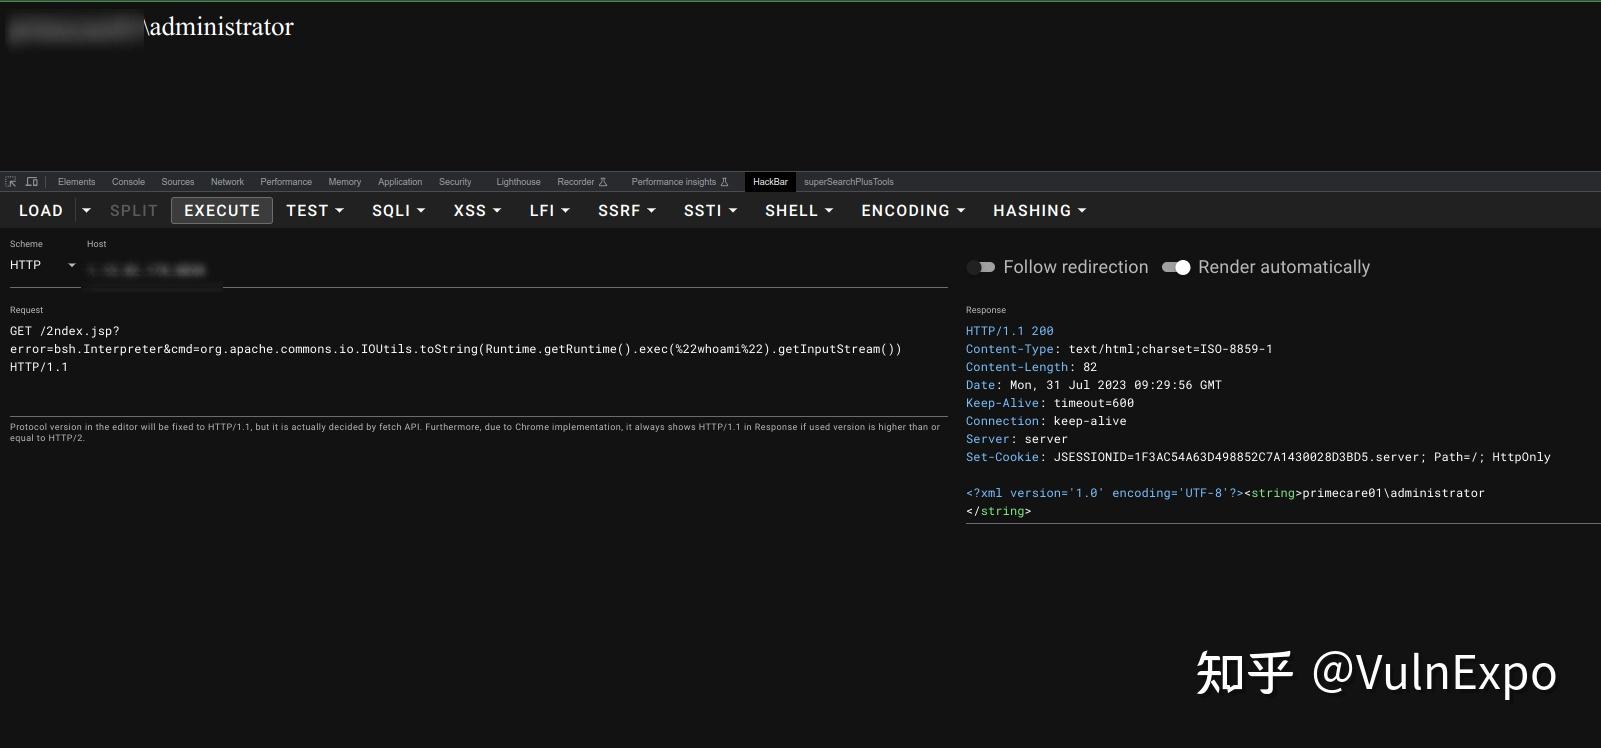Viewport: 1601px width, 748px height.
Task: Switch to the Recorder tab
Action: point(582,182)
